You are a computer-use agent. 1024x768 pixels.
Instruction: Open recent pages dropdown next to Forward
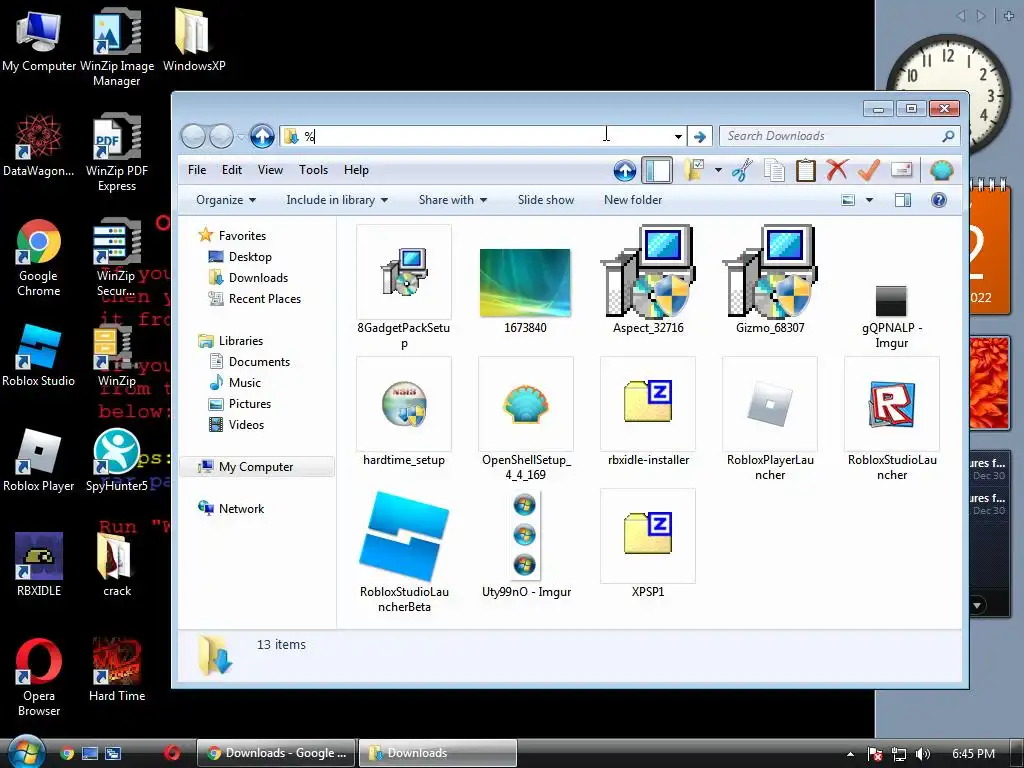(x=241, y=136)
